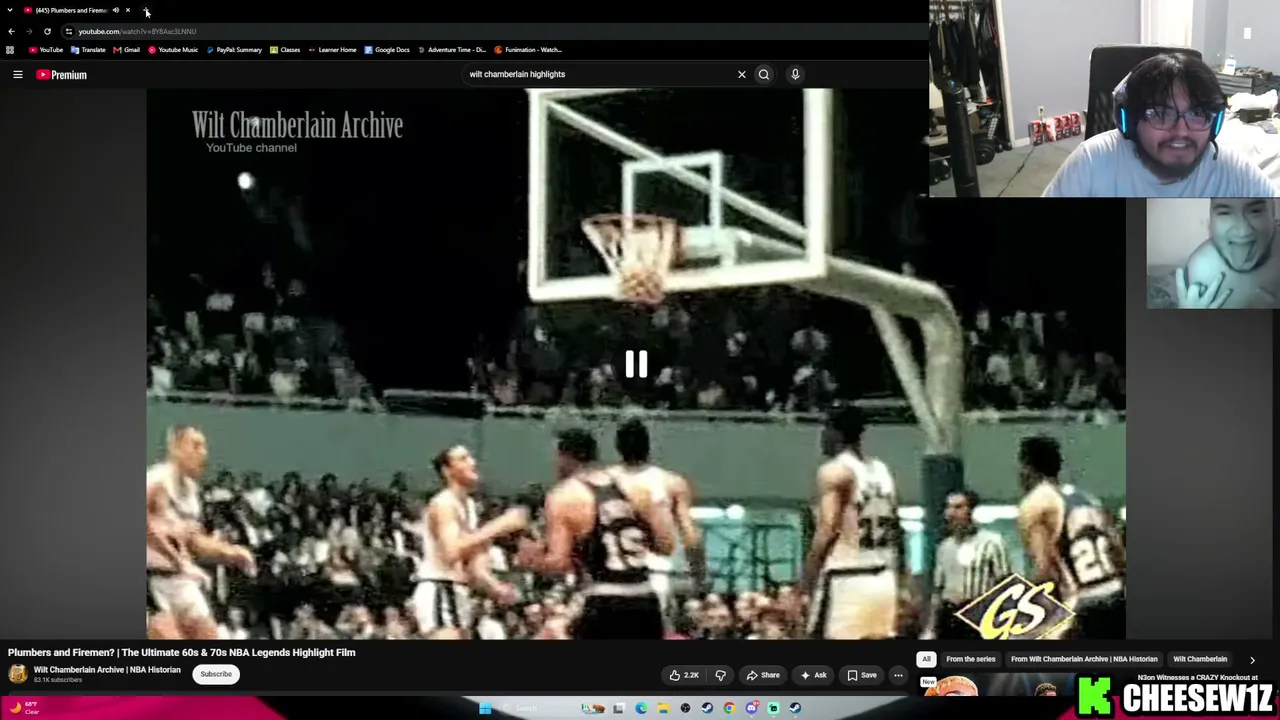Open File Explorer from the taskbar

[663, 708]
